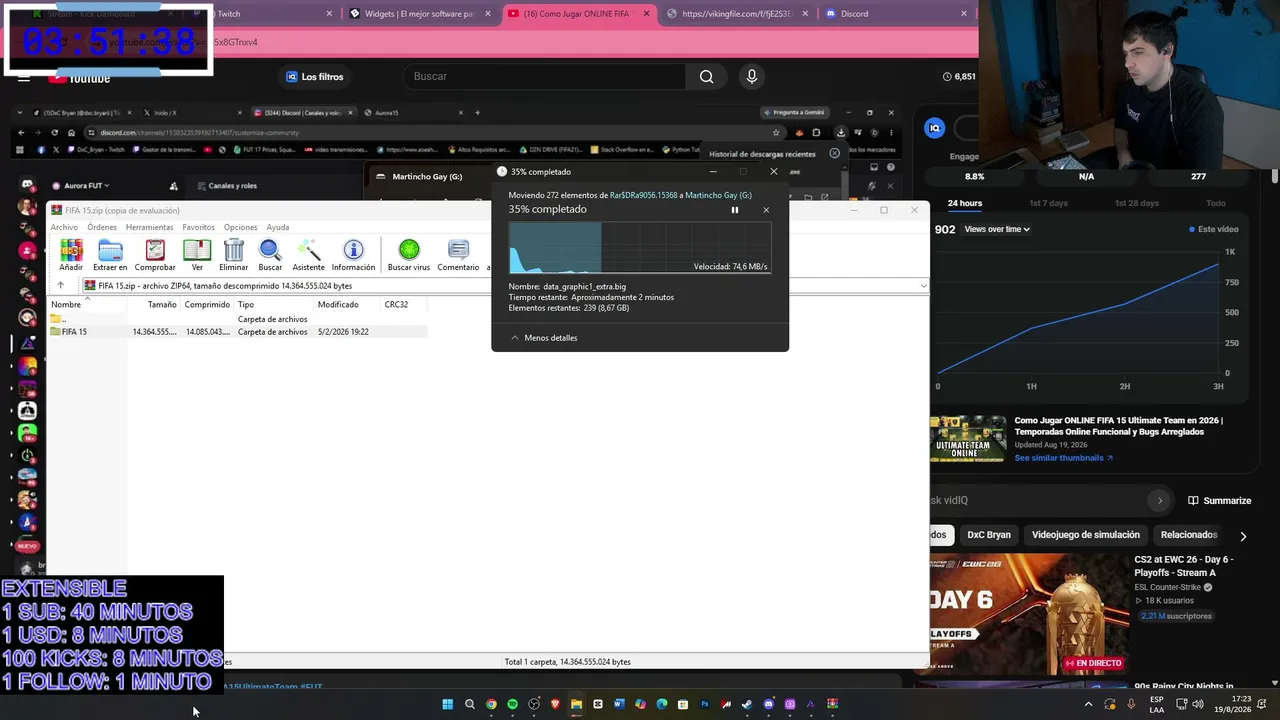Open the Ayuda menu in WinRAR
This screenshot has height=720, width=1280.
coord(278,227)
